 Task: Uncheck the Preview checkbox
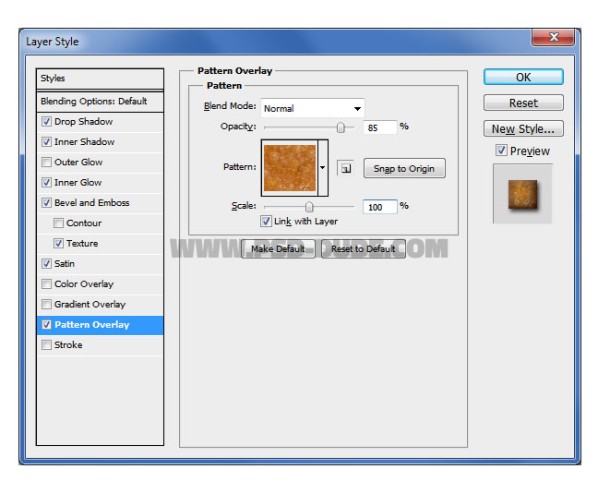coord(501,150)
